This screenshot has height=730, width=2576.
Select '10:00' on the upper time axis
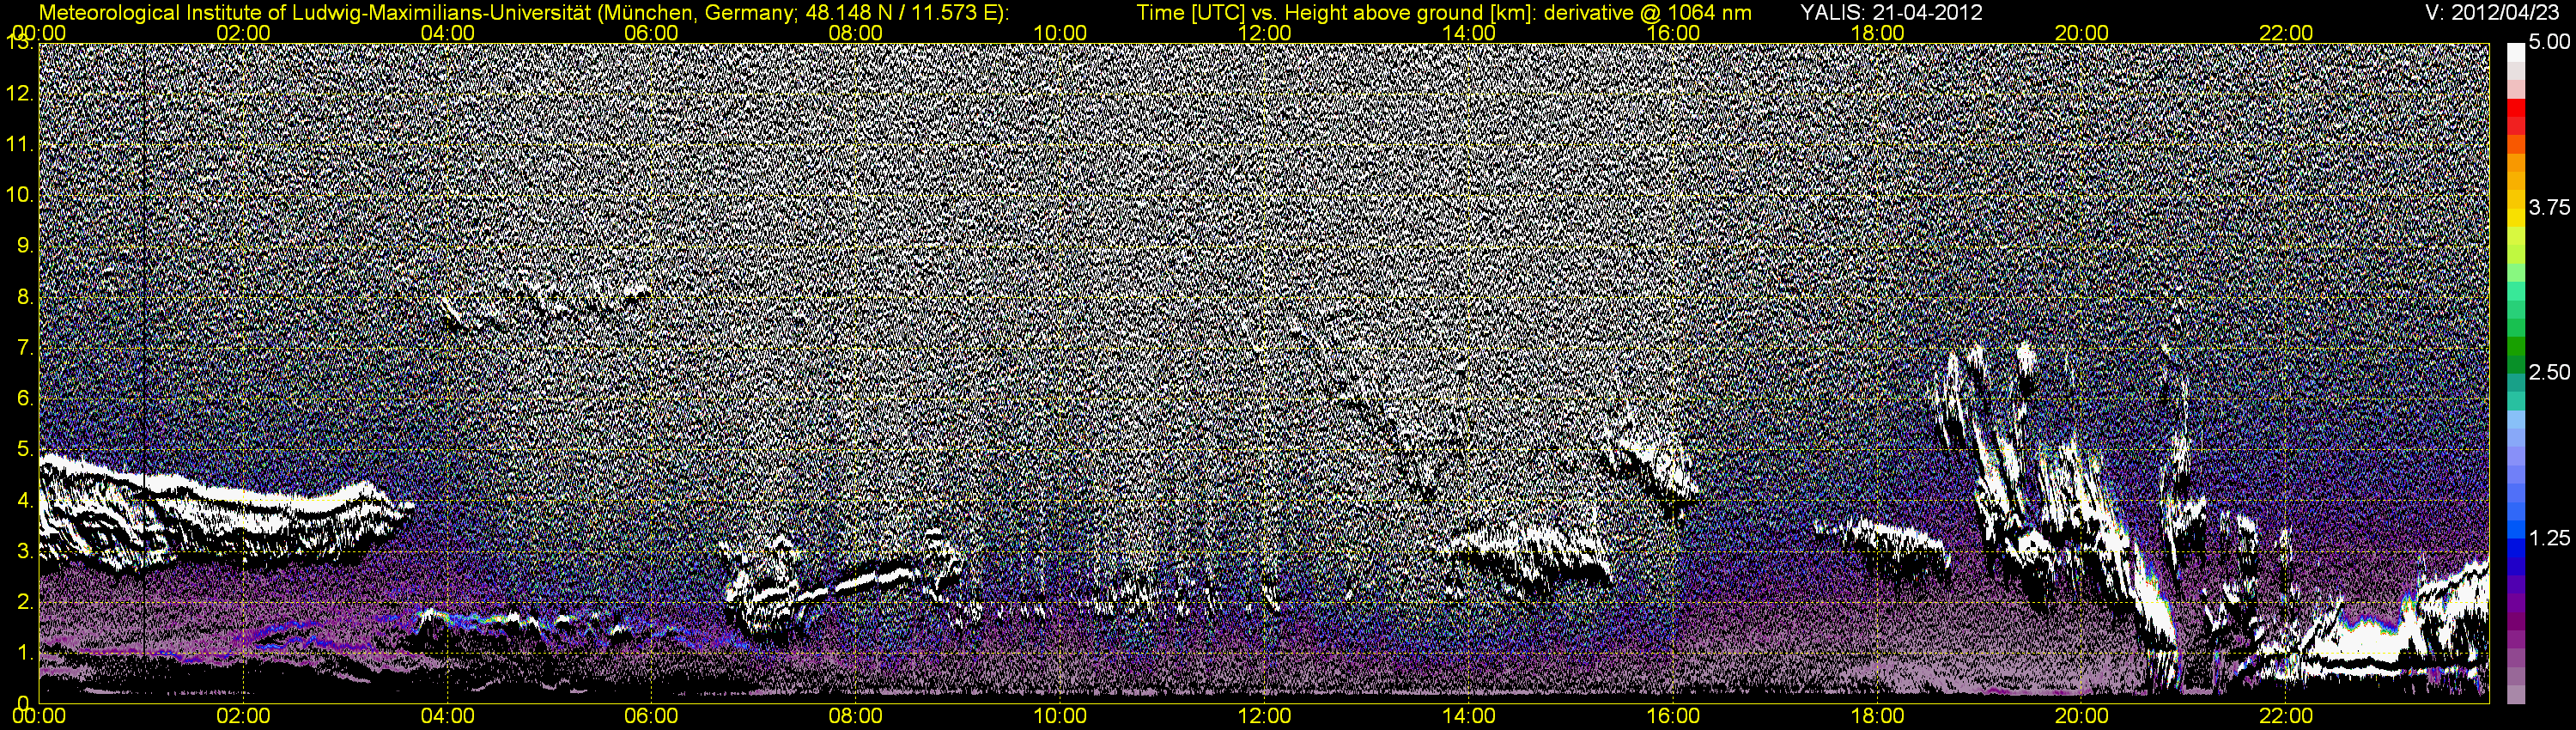(x=1060, y=33)
